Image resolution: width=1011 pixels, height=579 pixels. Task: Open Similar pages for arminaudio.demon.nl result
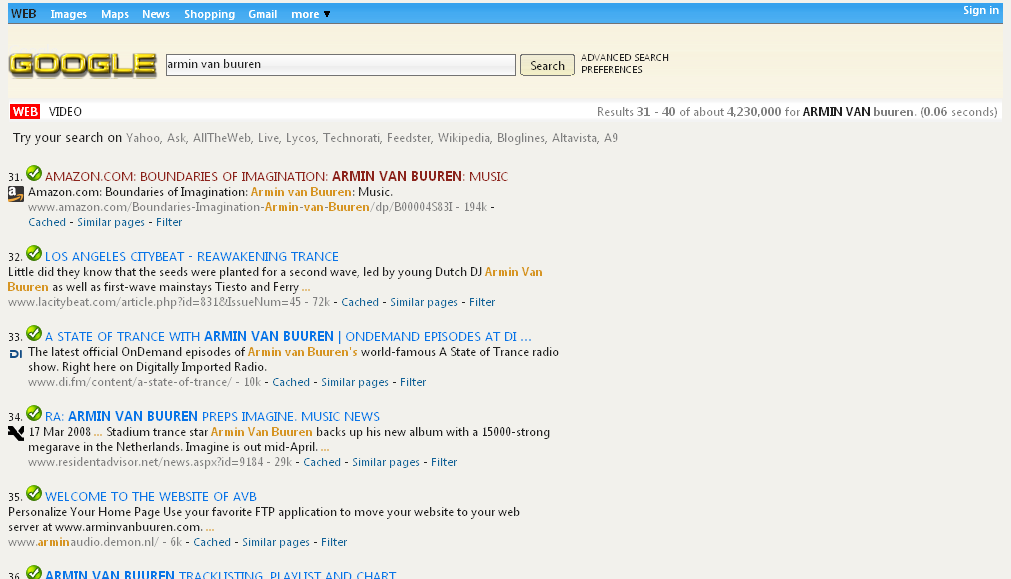click(x=276, y=542)
